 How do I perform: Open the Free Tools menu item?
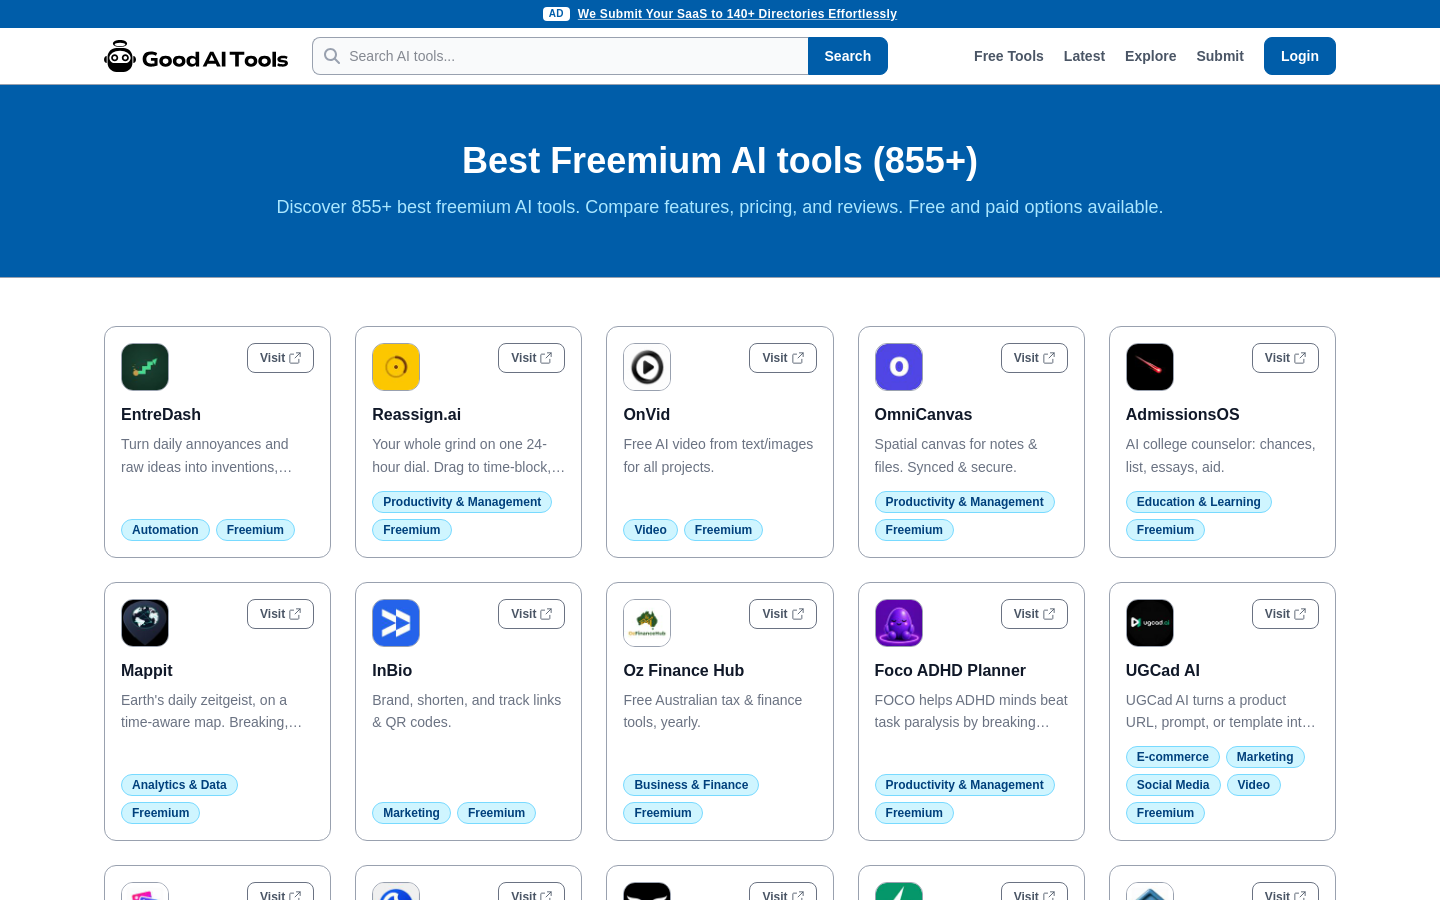1009,56
